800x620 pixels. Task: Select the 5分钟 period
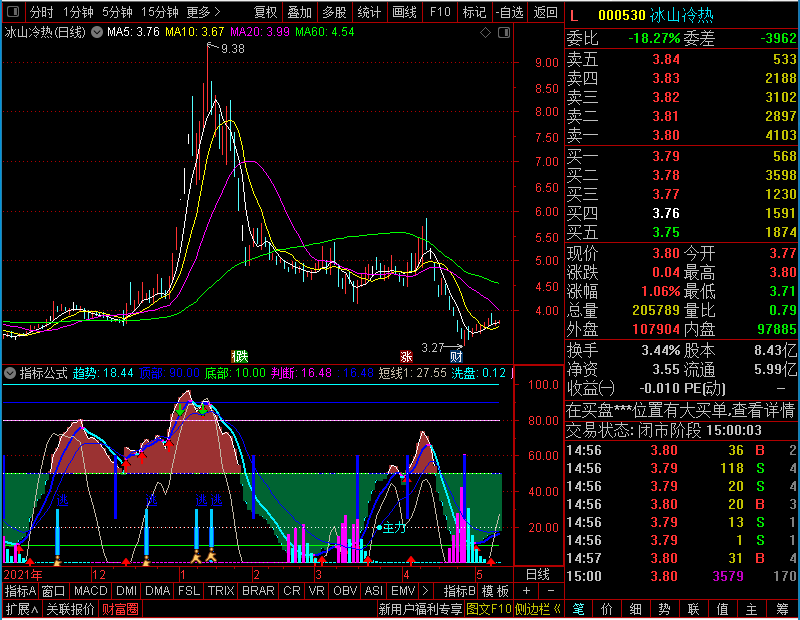117,12
